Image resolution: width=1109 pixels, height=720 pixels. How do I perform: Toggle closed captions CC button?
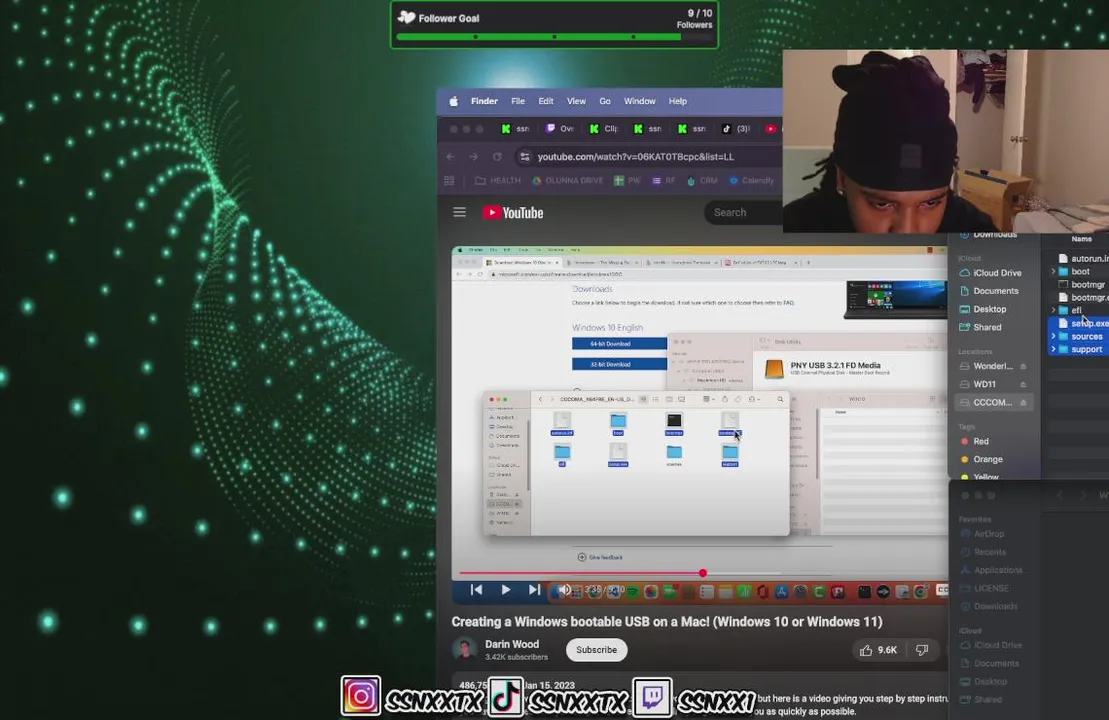(941, 589)
